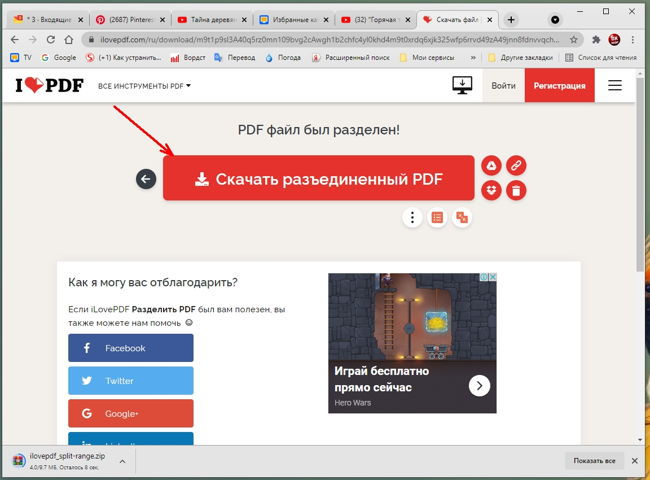Open the Перевод bookmark
This screenshot has height=480, width=650.
(235, 58)
